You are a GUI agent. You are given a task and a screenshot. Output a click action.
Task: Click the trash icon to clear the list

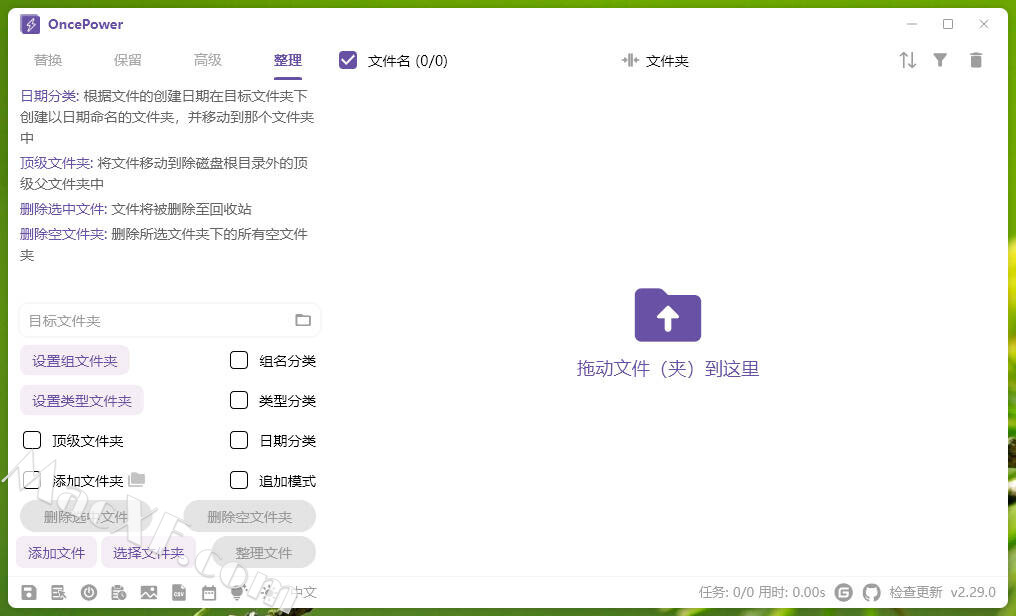pyautogui.click(x=976, y=60)
